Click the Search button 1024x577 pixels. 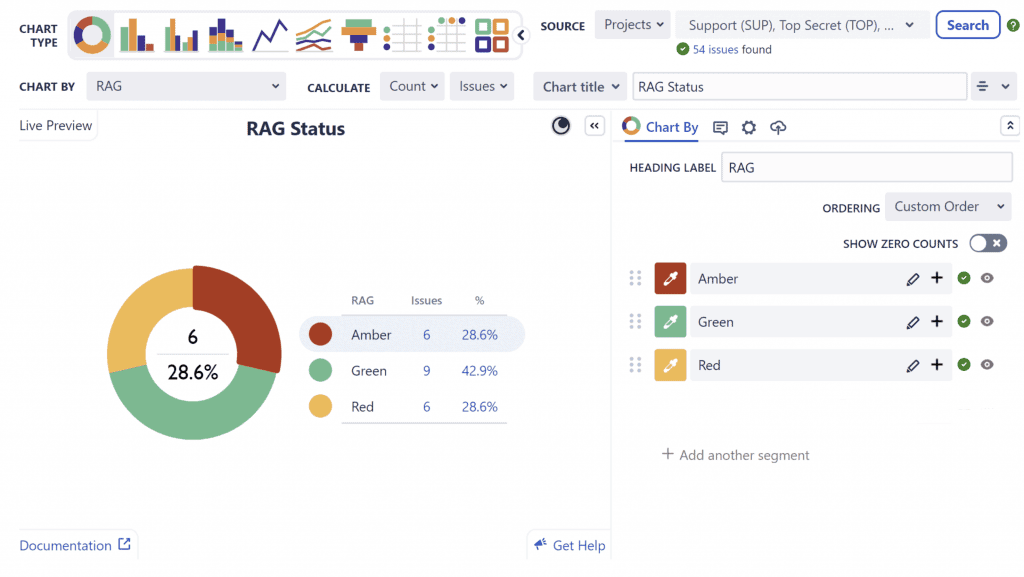(x=967, y=25)
